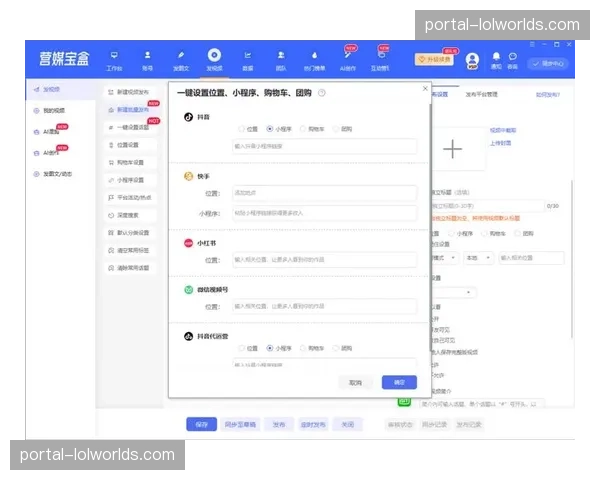Open the 团队 team icon in top bar

tap(281, 56)
